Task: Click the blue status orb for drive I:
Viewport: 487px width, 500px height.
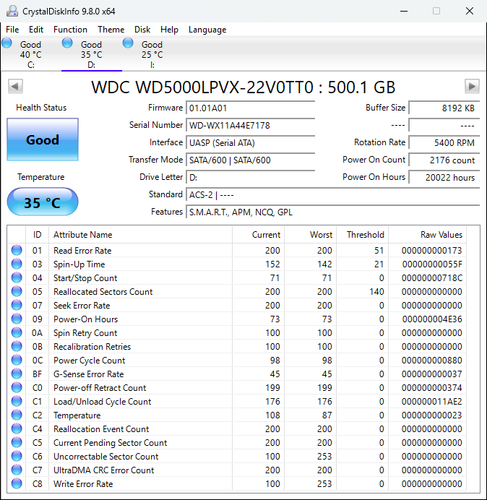Action: 128,43
